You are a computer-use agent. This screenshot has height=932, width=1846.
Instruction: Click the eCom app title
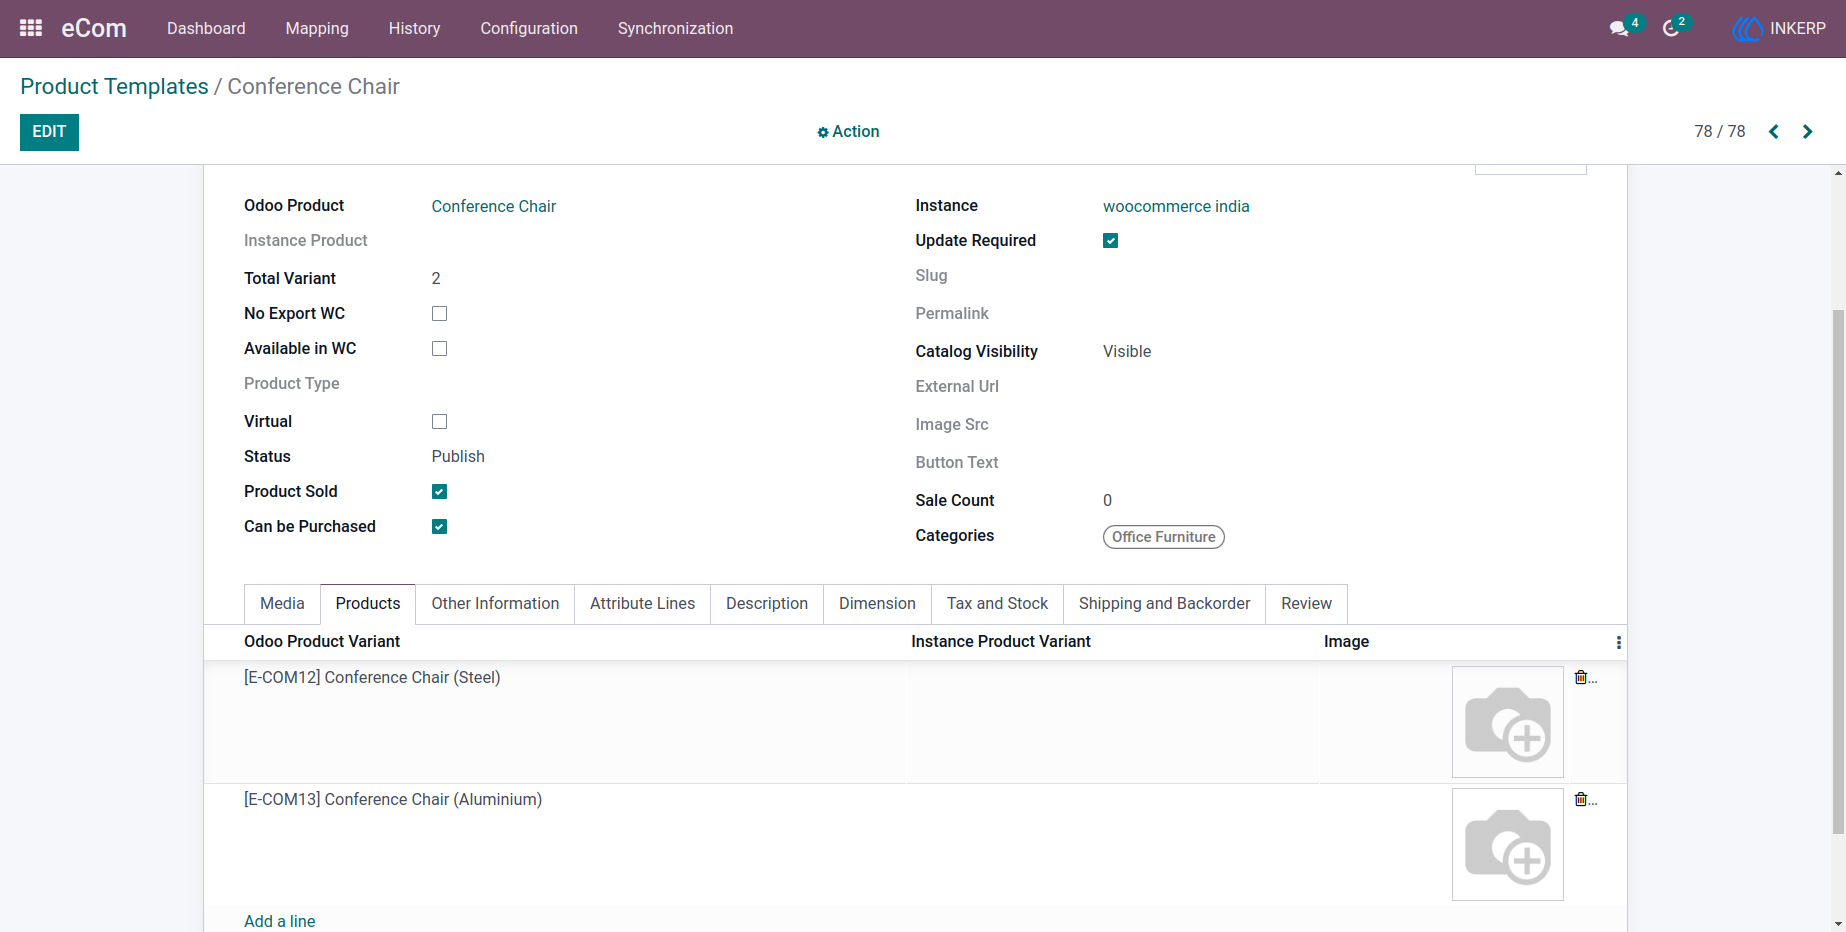[94, 29]
